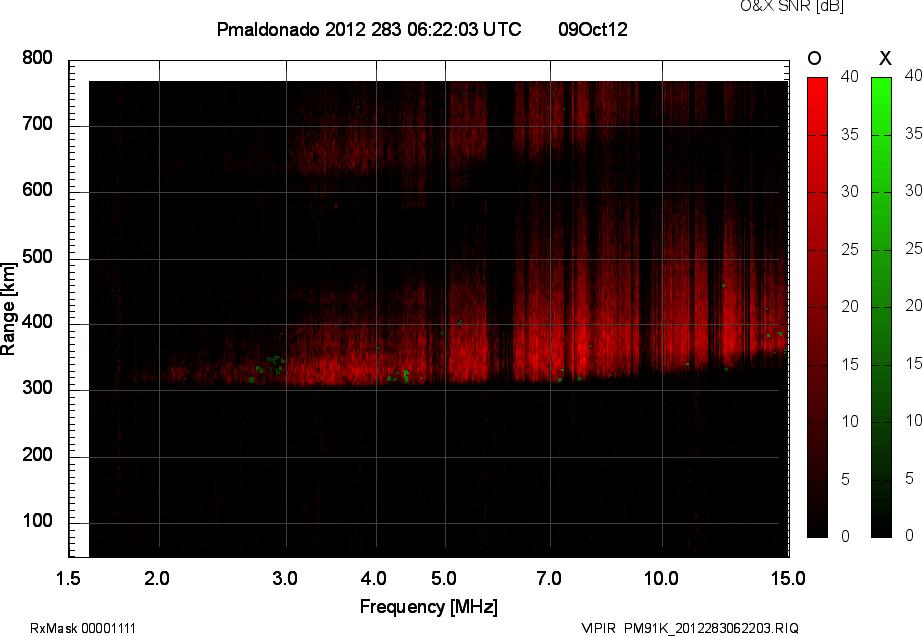Click the 10 value on O colorbar

point(850,421)
